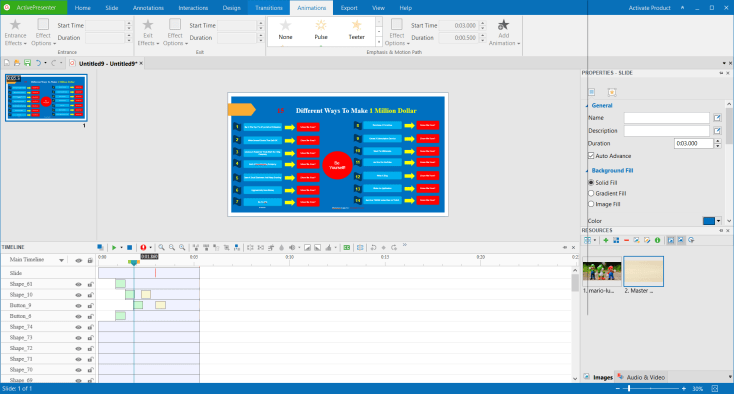Open emphasis Effect Options button
This screenshot has height=394, width=734.
[x=397, y=32]
